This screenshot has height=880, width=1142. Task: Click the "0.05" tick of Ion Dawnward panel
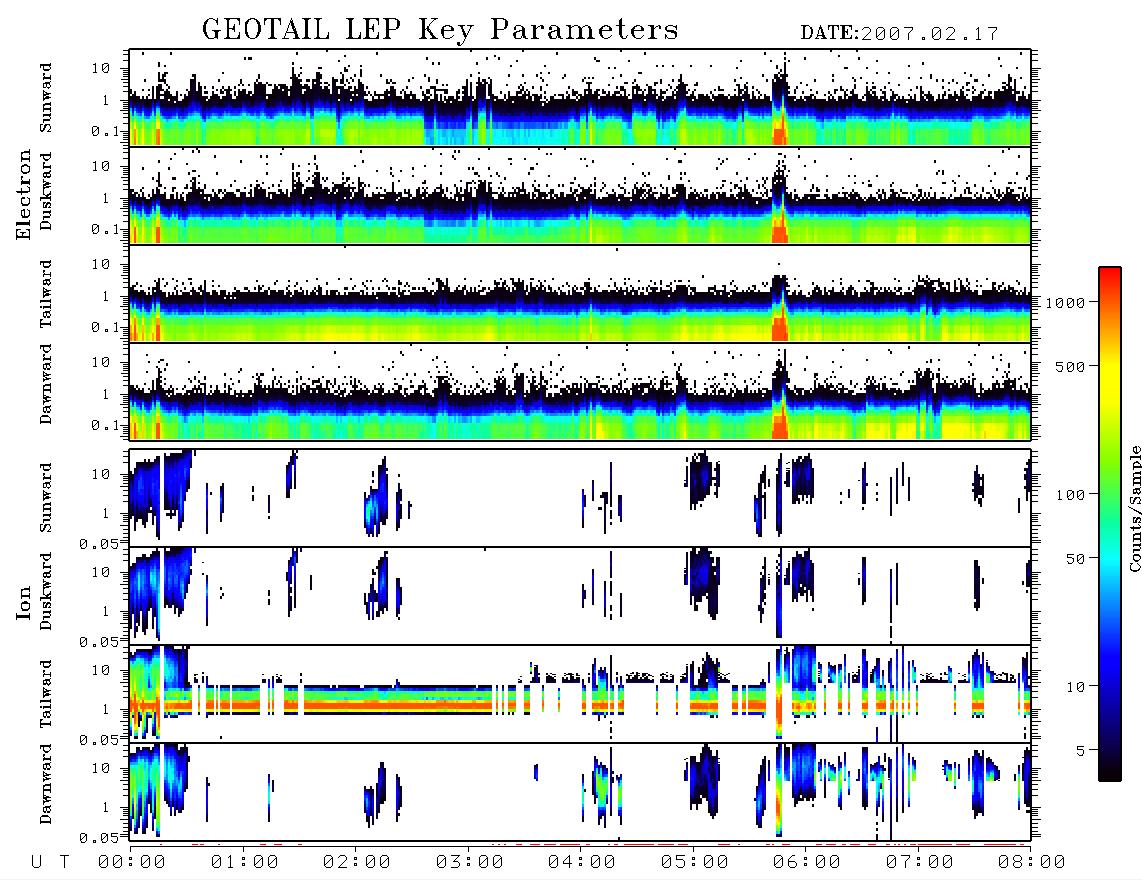100,838
